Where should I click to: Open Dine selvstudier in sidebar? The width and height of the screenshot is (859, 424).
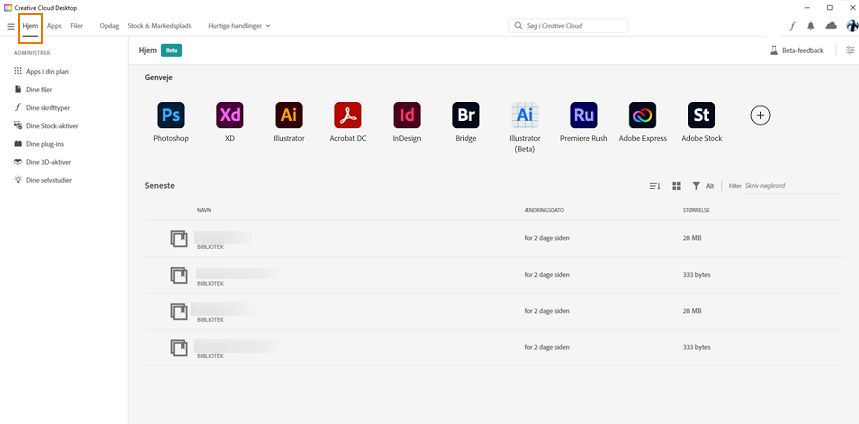[x=43, y=180]
